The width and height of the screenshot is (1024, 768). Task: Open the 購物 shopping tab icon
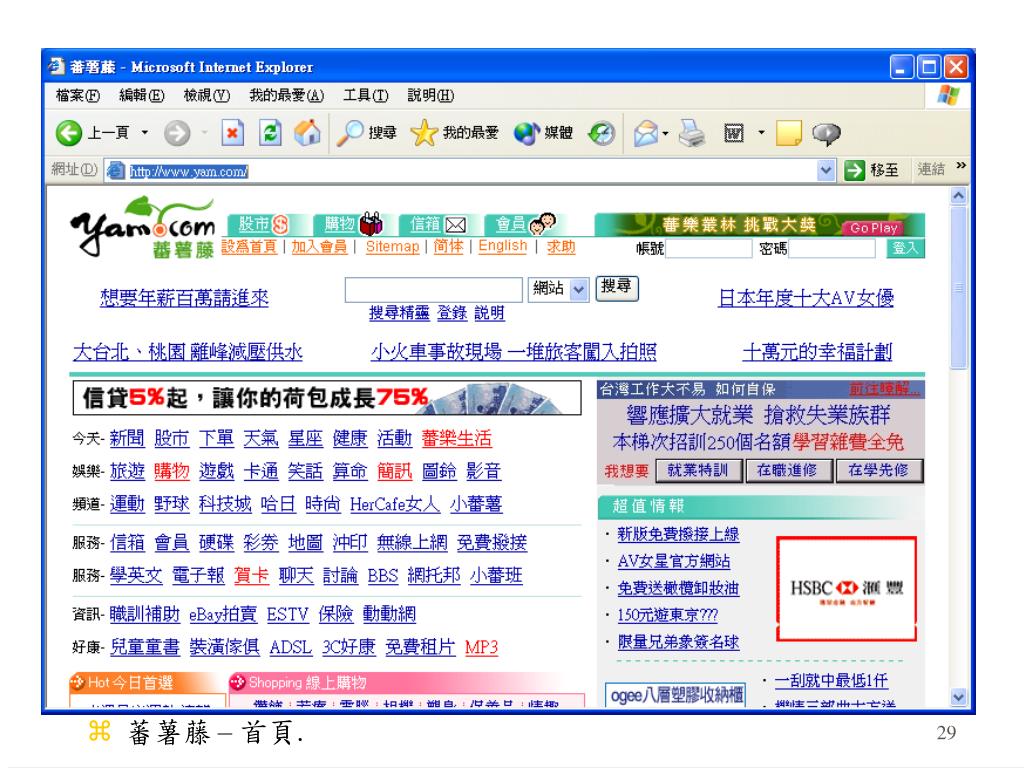click(x=353, y=224)
